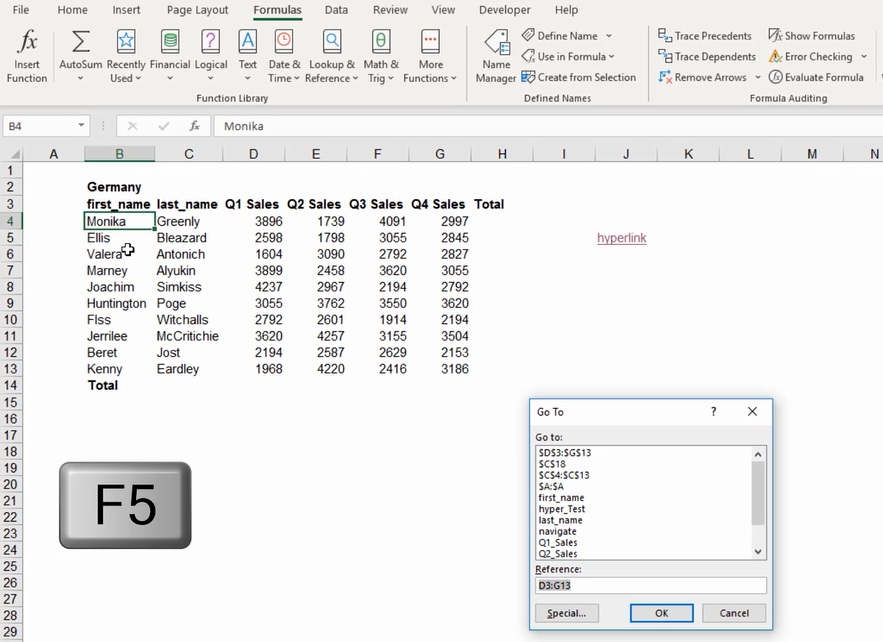Click the Special button in Go To
Viewport: 883px width, 642px height.
point(566,613)
